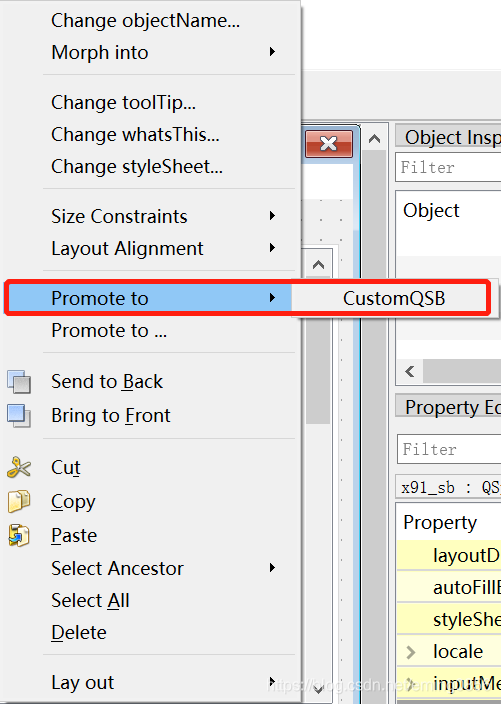Click the Bring to Front icon
This screenshot has height=704, width=501.
click(19, 415)
